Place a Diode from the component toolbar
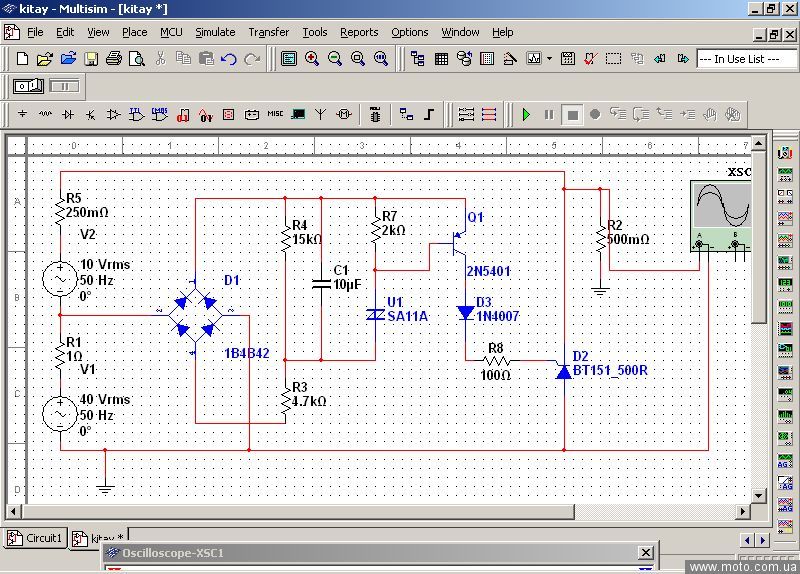Viewport: 800px width, 574px height. pos(68,114)
